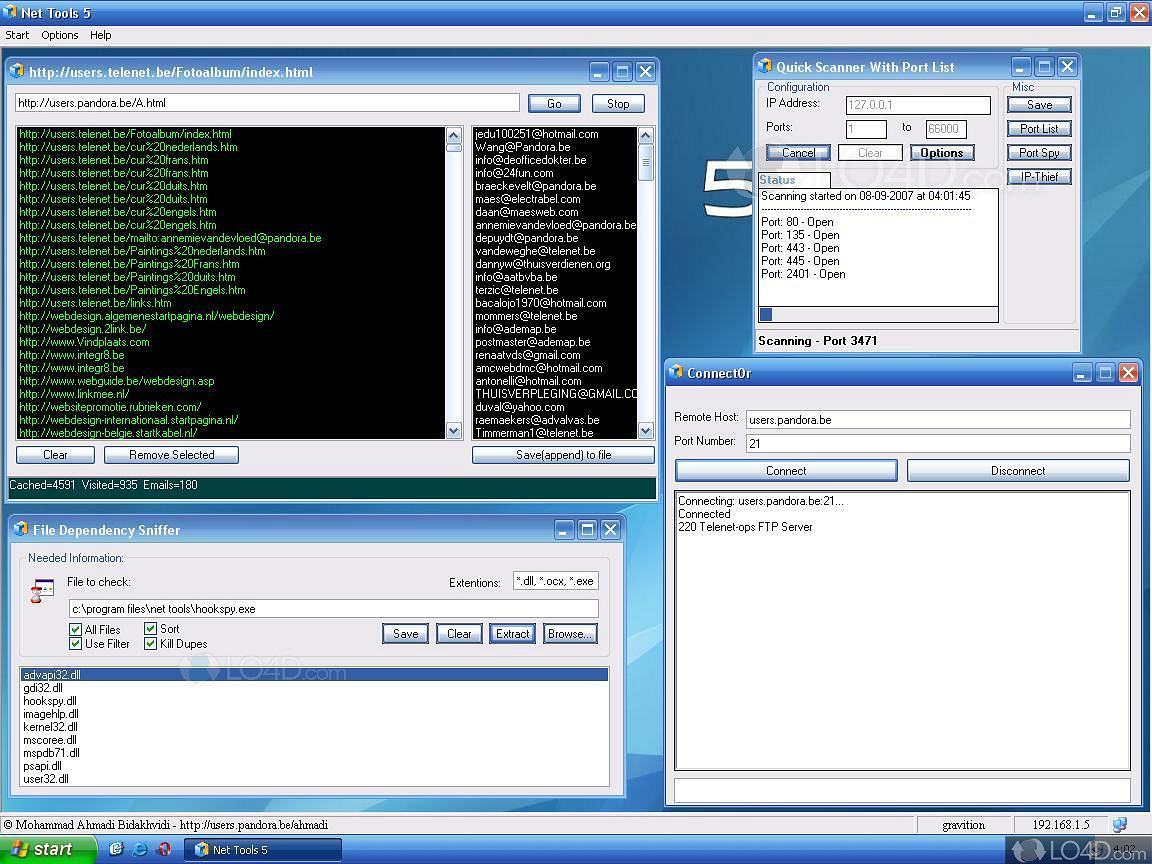The width and height of the screenshot is (1152, 864).
Task: Click the Port Spy button
Action: [x=1038, y=152]
